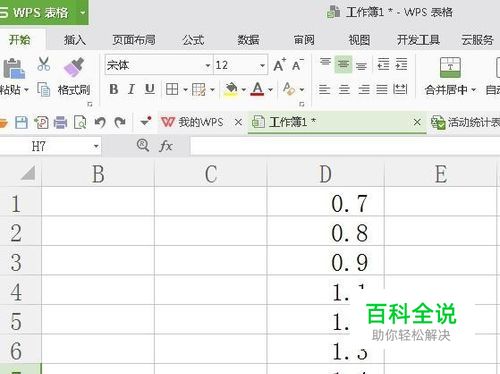This screenshot has height=374, width=500.
Task: Open the 开始 ribbon tab
Action: [x=20, y=40]
